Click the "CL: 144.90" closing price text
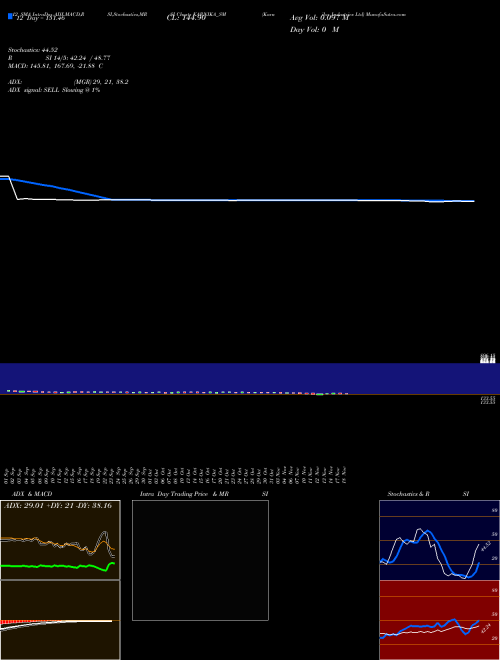The width and height of the screenshot is (500, 660). point(186,18)
